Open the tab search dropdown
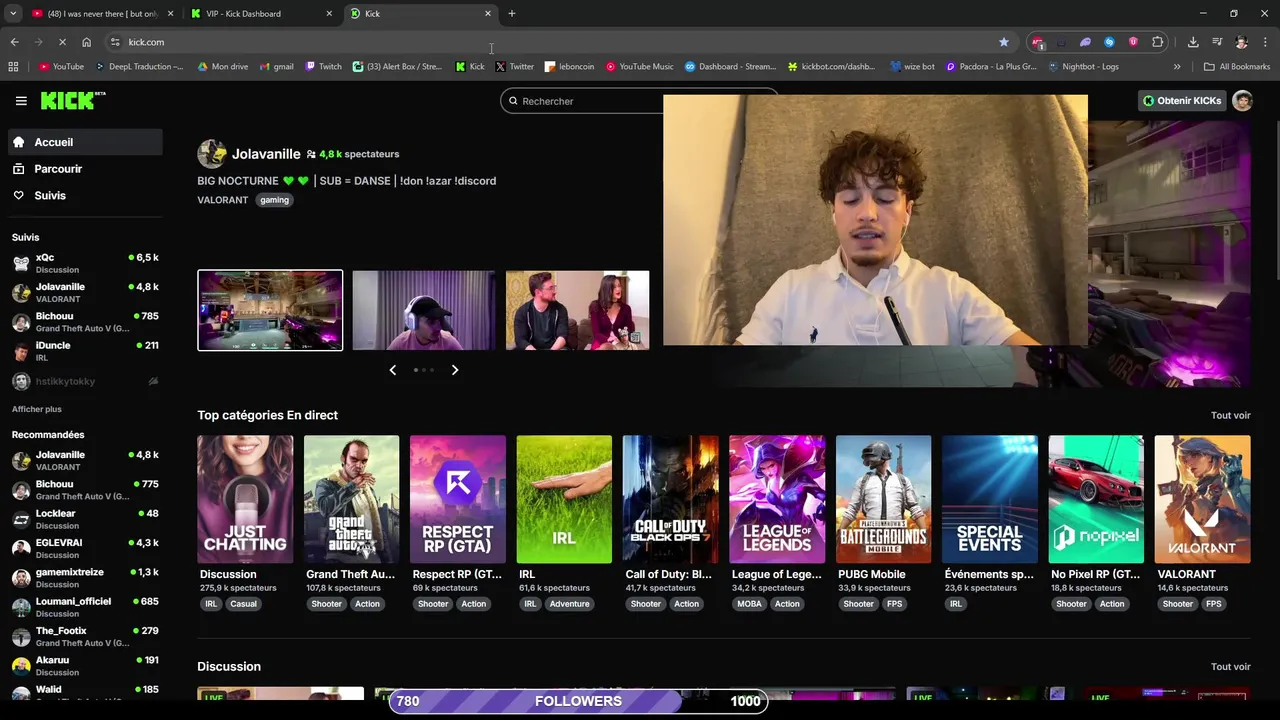The height and width of the screenshot is (720, 1280). coord(13,14)
